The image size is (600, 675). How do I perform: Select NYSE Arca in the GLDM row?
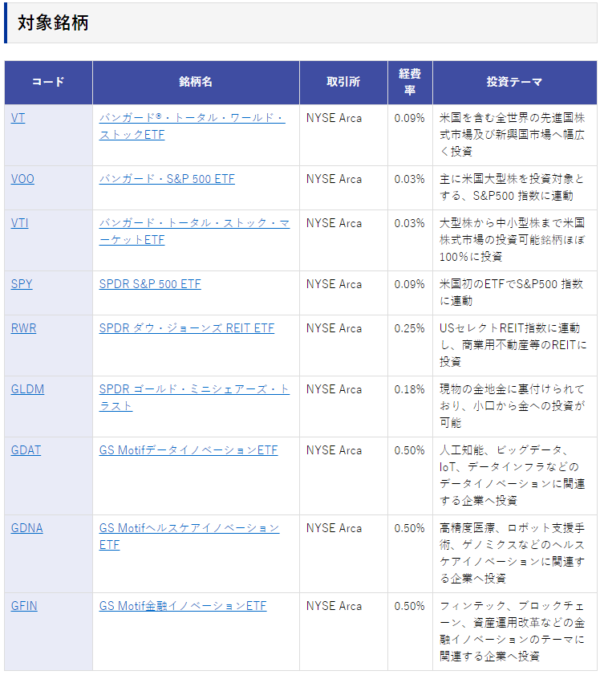tap(334, 390)
